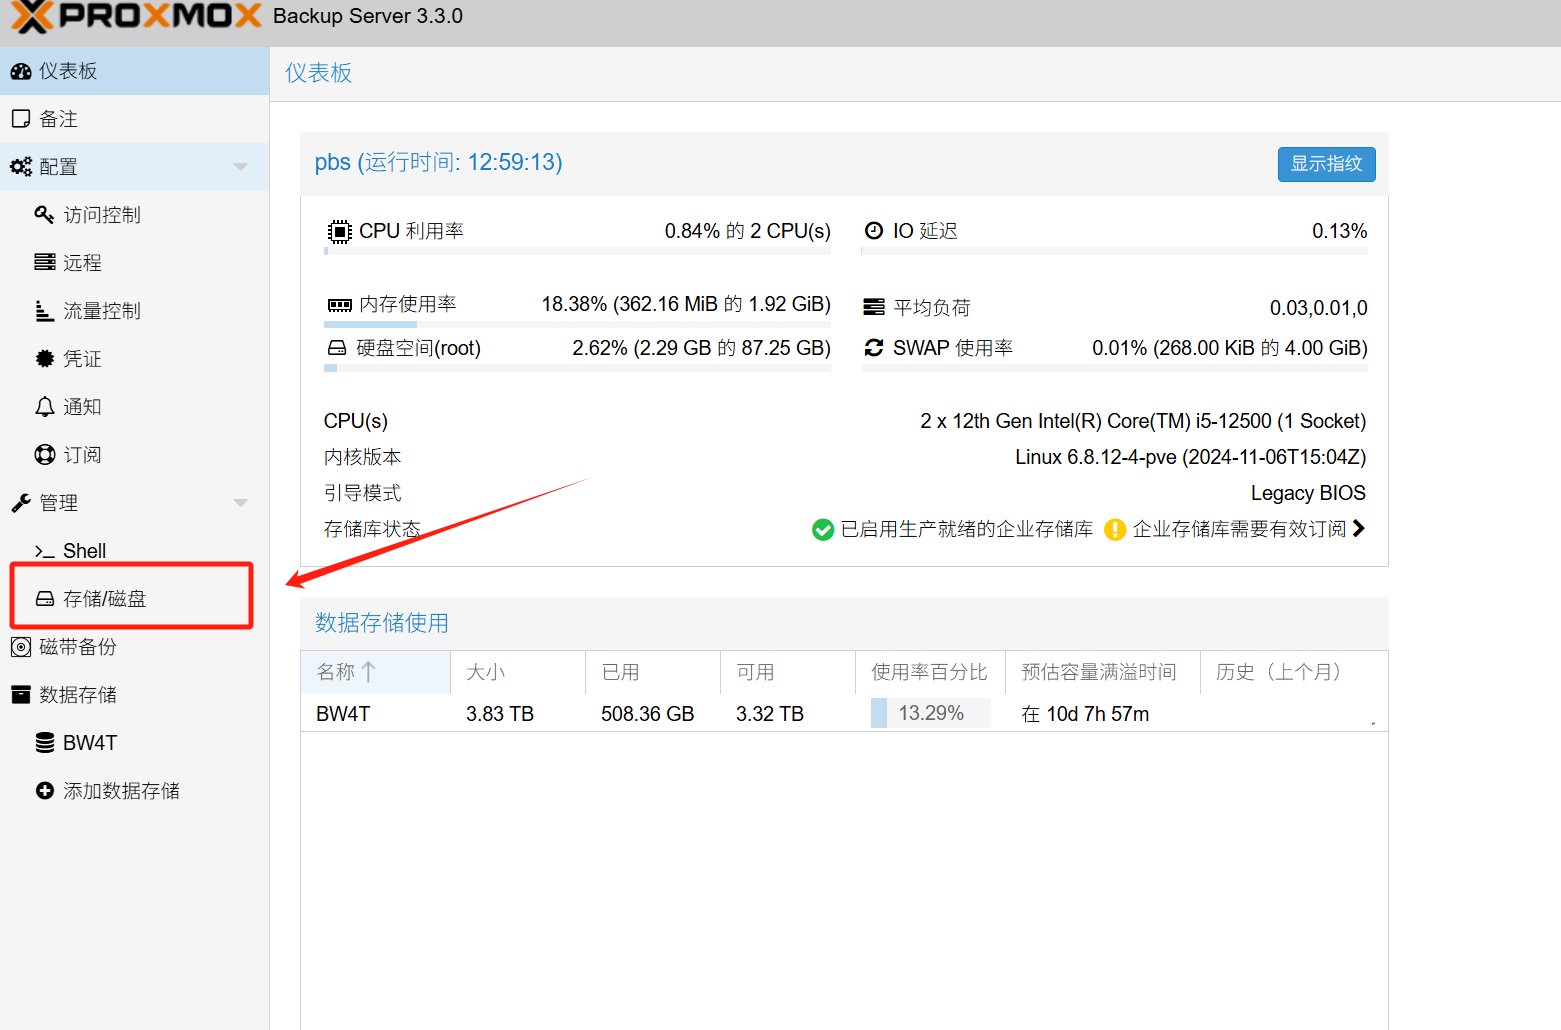Viewport: 1561px width, 1030px height.
Task: Click the 显示指纹 button
Action: pos(1326,164)
